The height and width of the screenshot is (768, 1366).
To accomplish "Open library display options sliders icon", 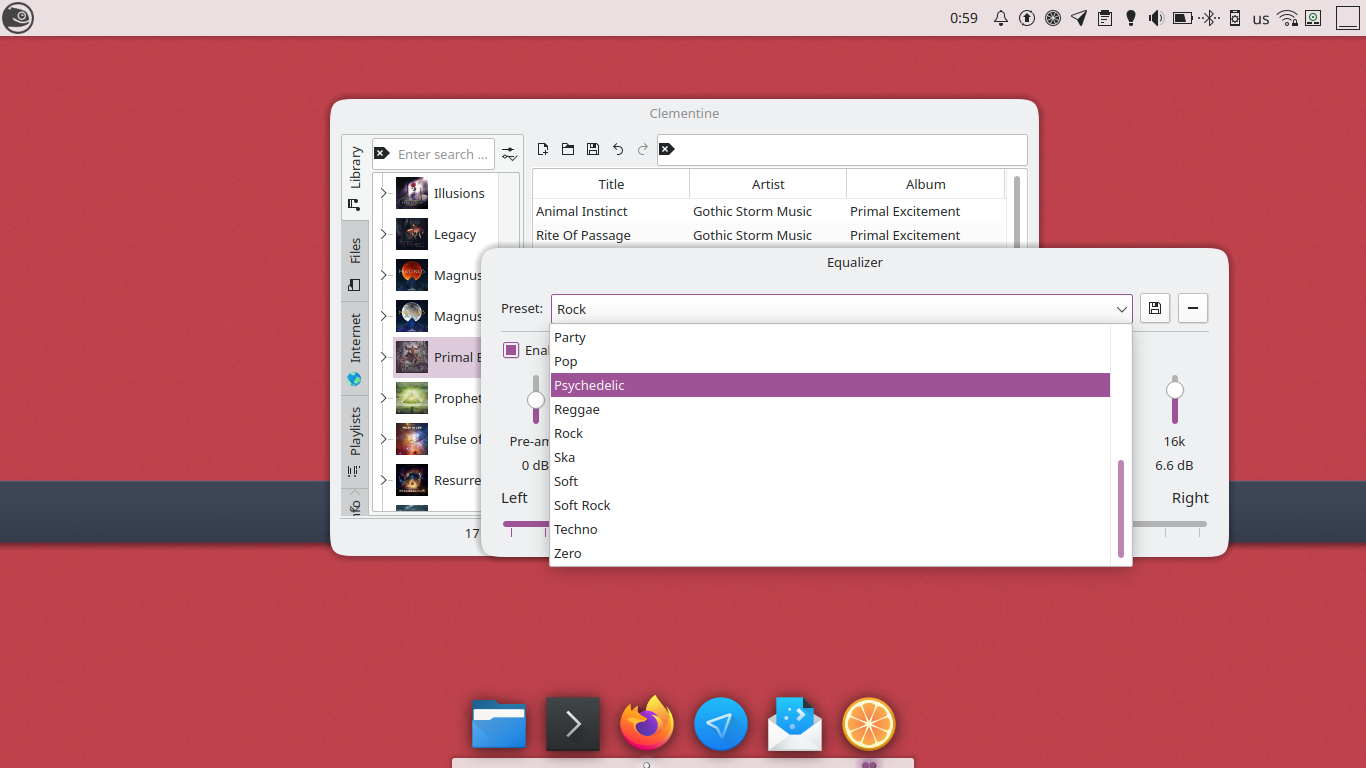I will (510, 154).
